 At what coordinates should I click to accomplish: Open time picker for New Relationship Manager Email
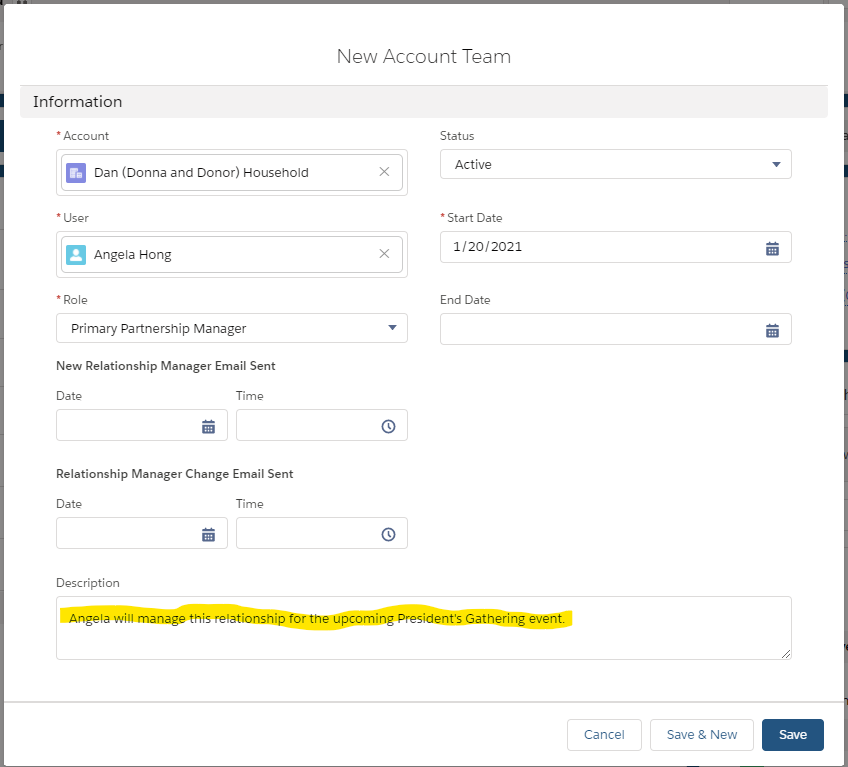pos(388,426)
